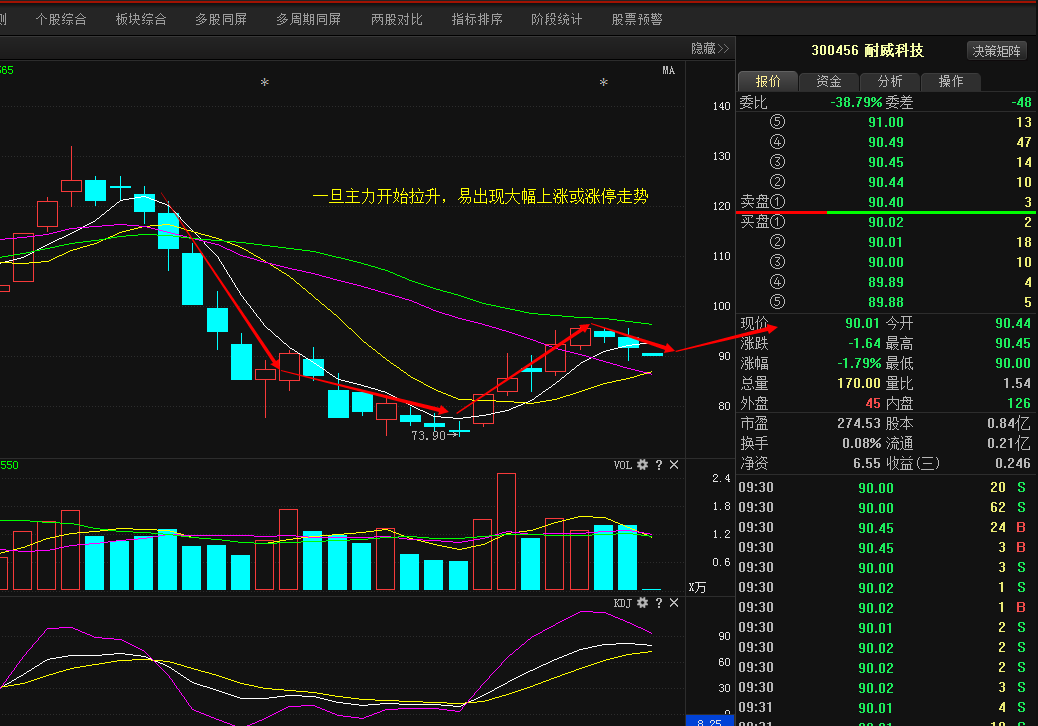The width and height of the screenshot is (1038, 726).
Task: Switch to the 资金 tab
Action: click(829, 81)
